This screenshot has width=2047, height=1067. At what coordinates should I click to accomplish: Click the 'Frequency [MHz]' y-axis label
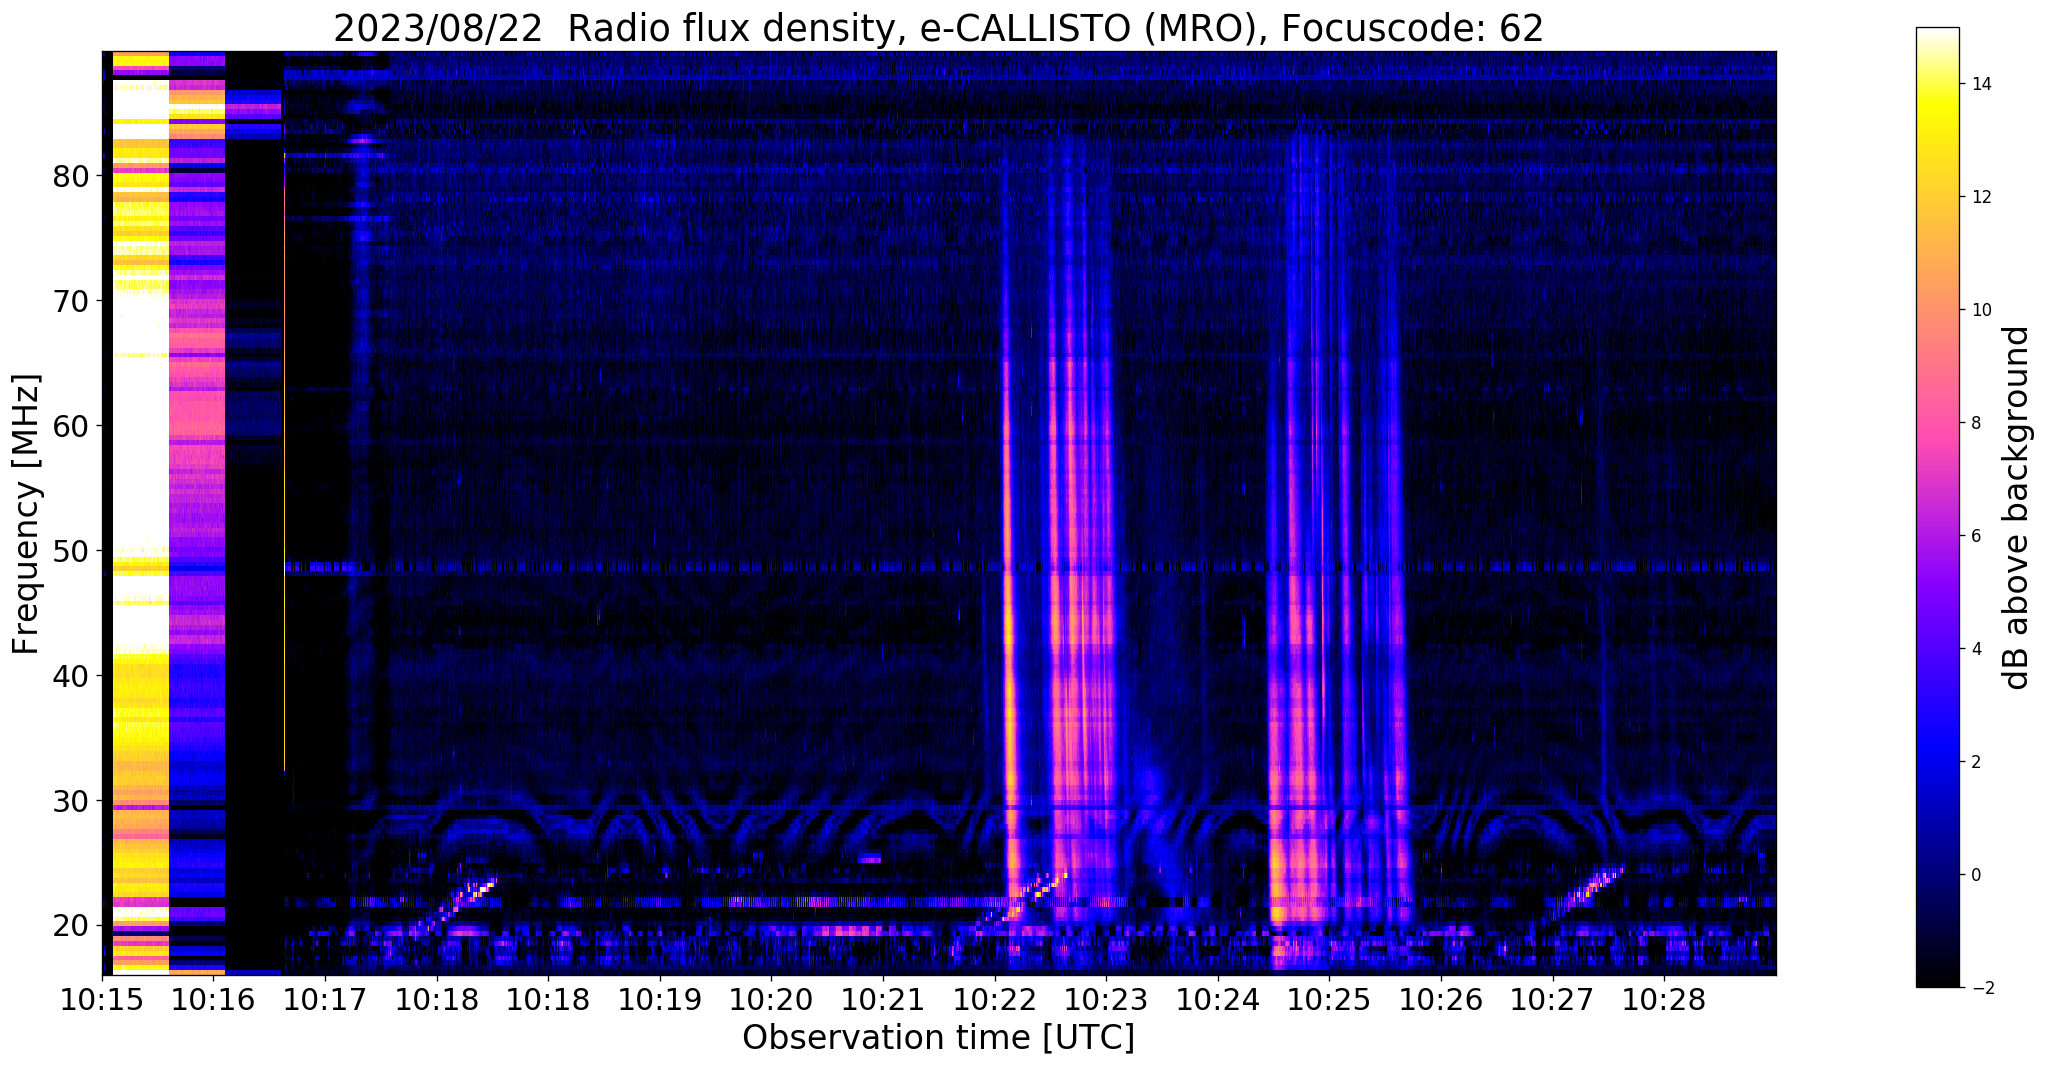[27, 514]
